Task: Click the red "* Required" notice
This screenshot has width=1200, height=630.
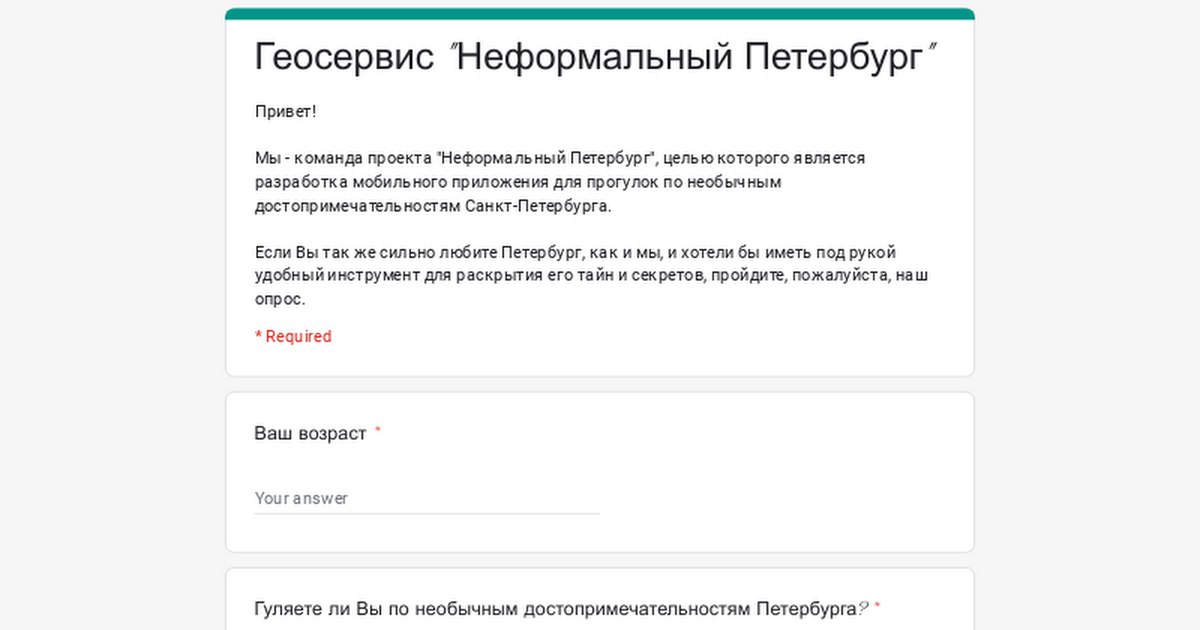Action: (293, 336)
